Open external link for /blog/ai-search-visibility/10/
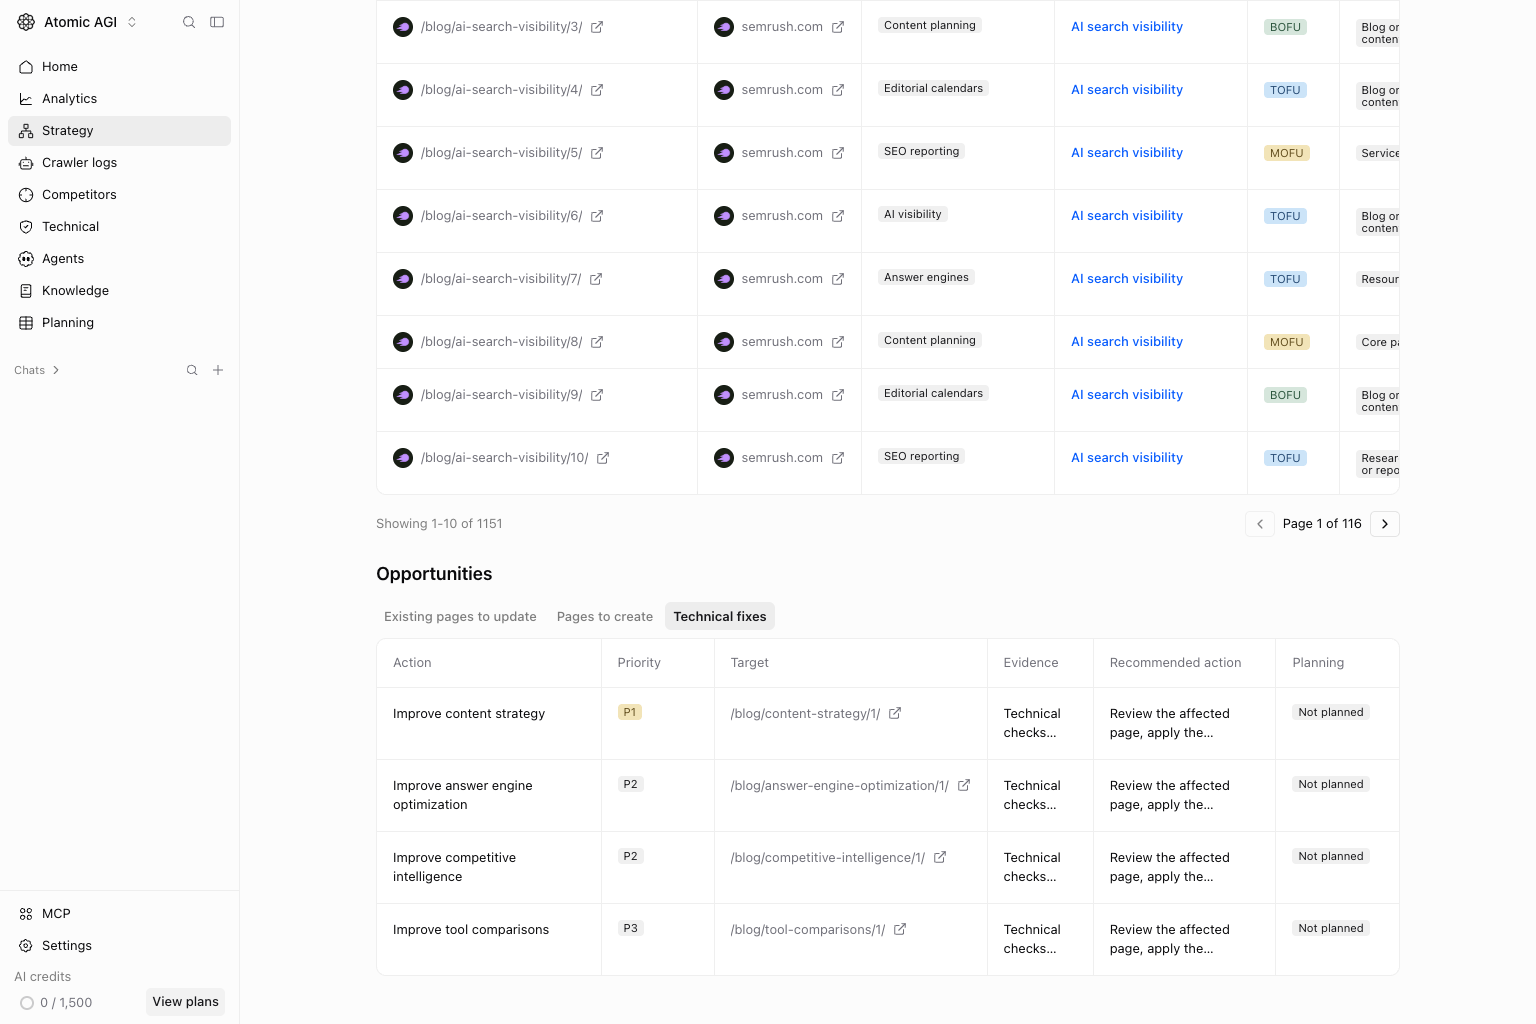Viewport: 1536px width, 1024px height. pos(603,458)
